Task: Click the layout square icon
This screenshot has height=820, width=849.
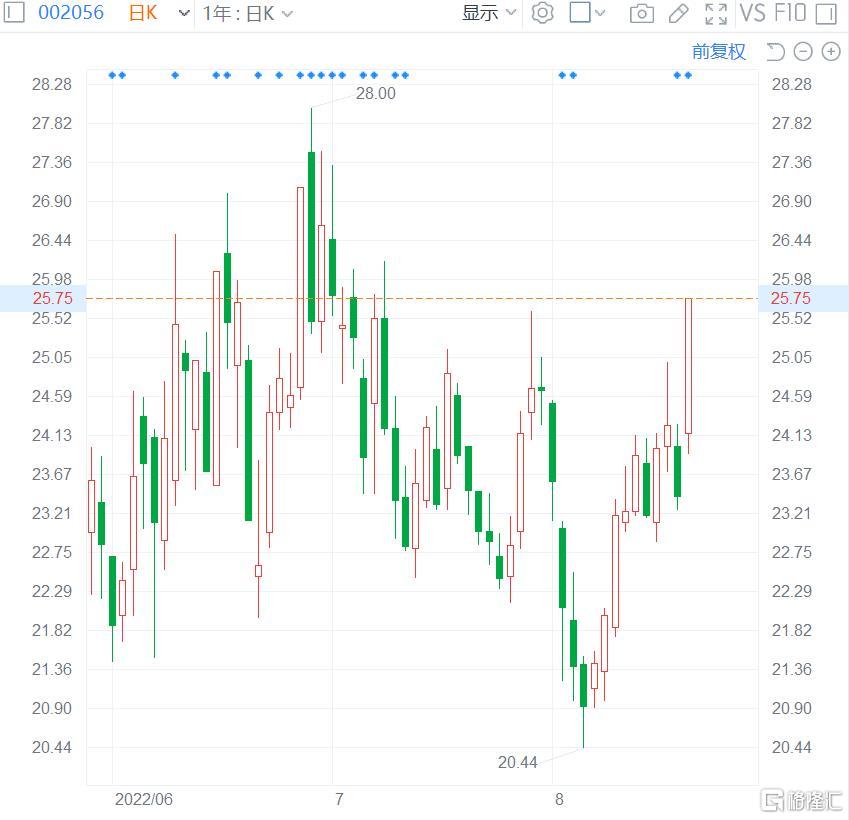Action: click(580, 12)
